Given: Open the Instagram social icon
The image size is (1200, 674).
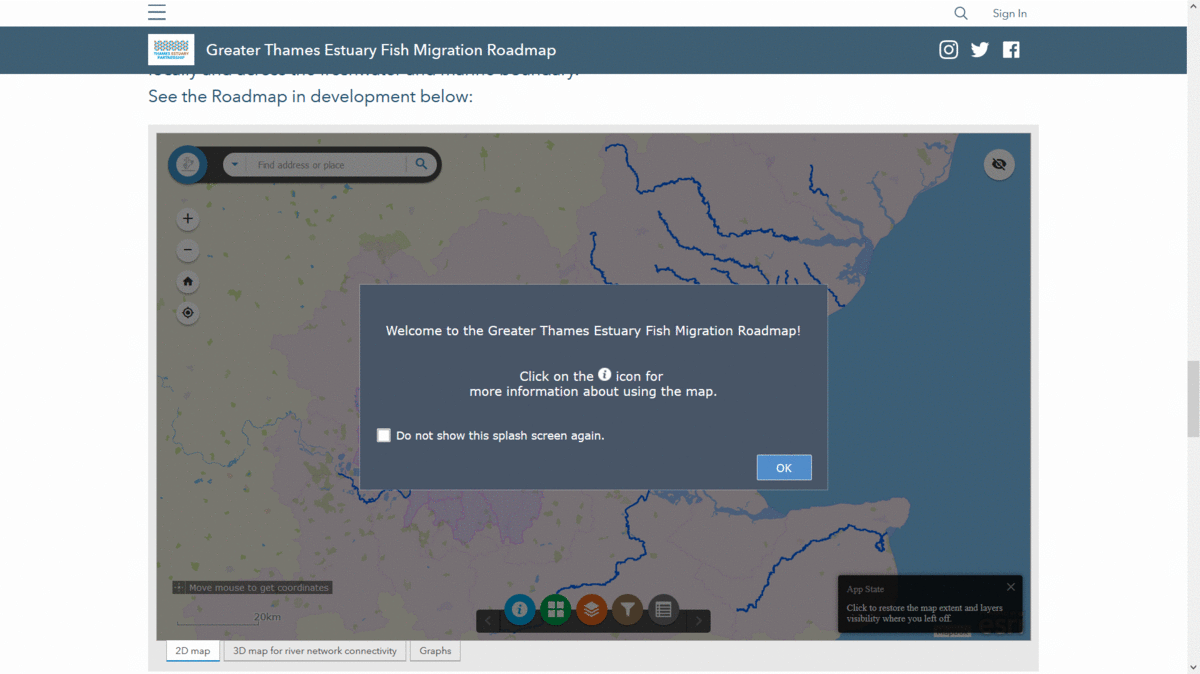Looking at the screenshot, I should [x=948, y=50].
